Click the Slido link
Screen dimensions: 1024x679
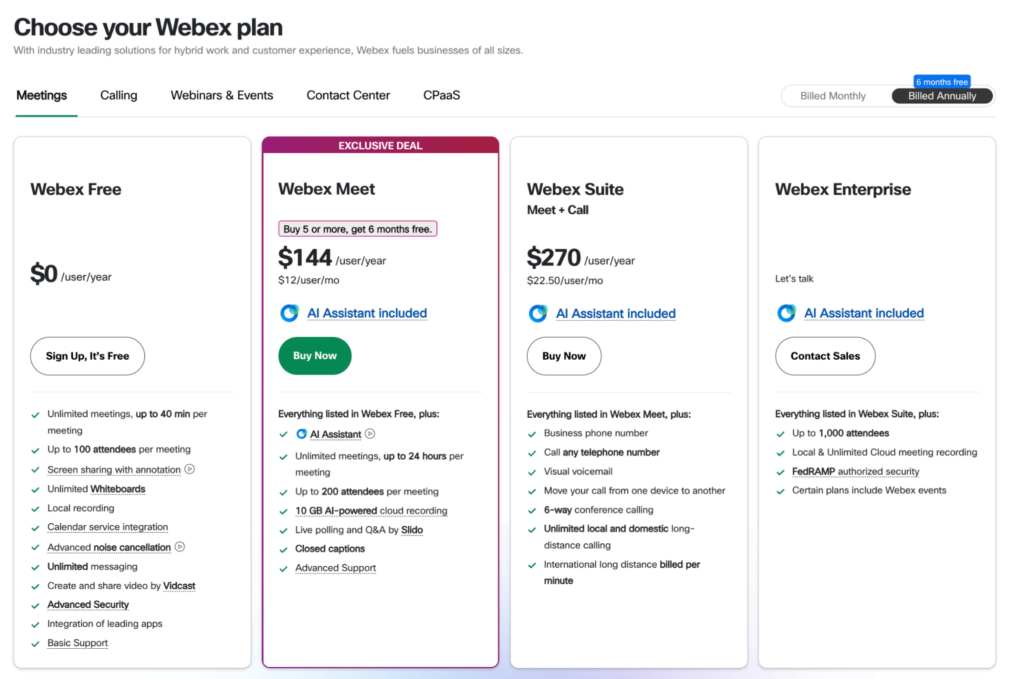tap(412, 530)
